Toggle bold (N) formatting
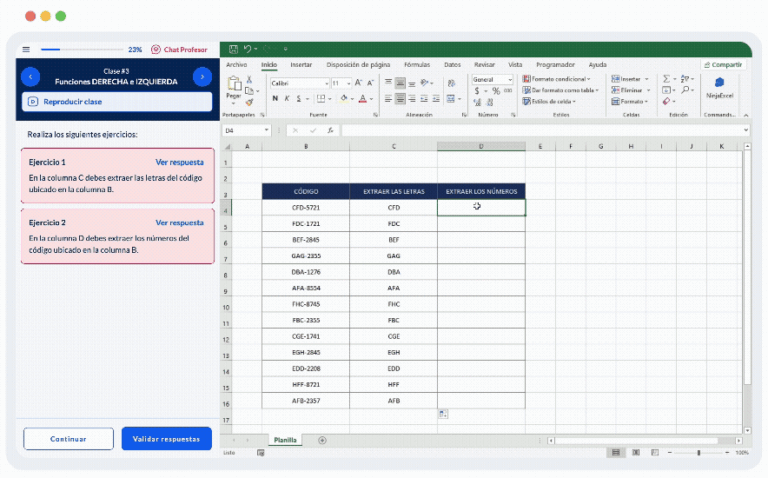This screenshot has width=768, height=478. tap(275, 98)
